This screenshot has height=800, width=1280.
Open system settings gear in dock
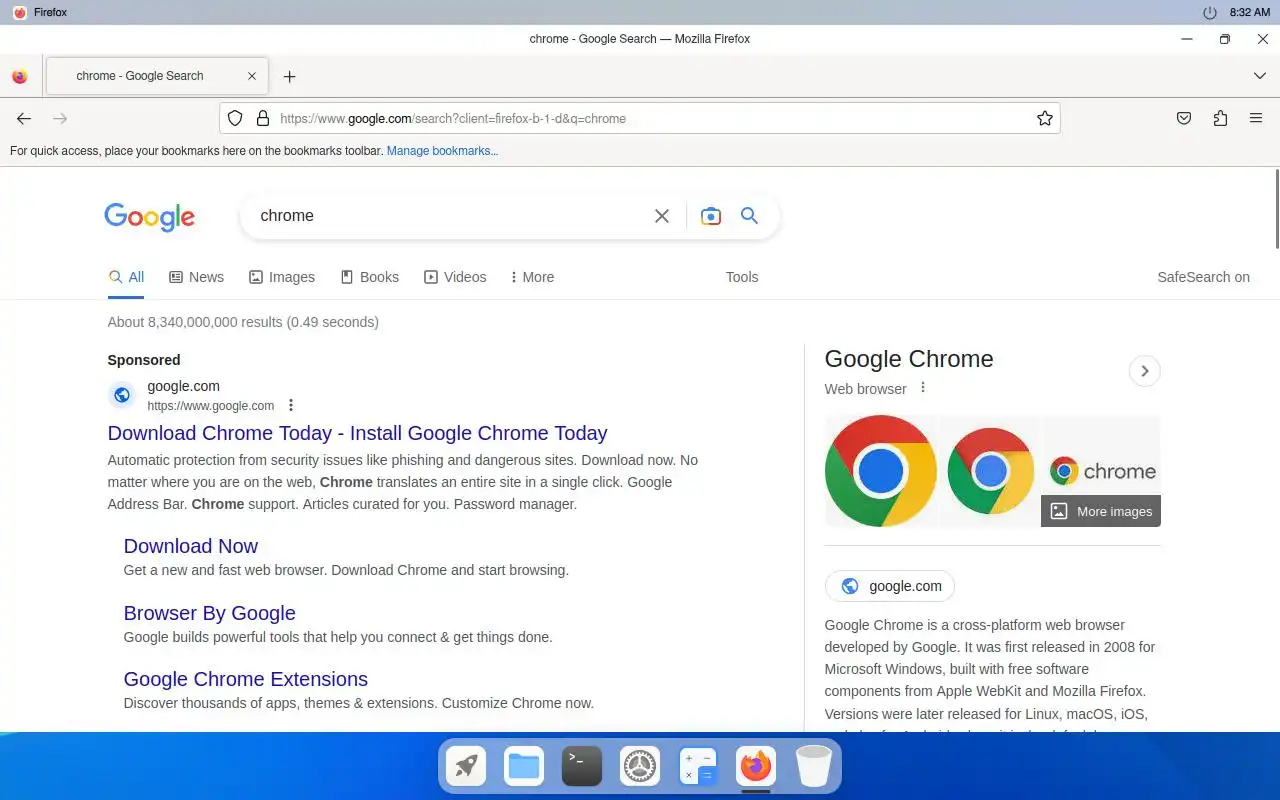tap(640, 767)
